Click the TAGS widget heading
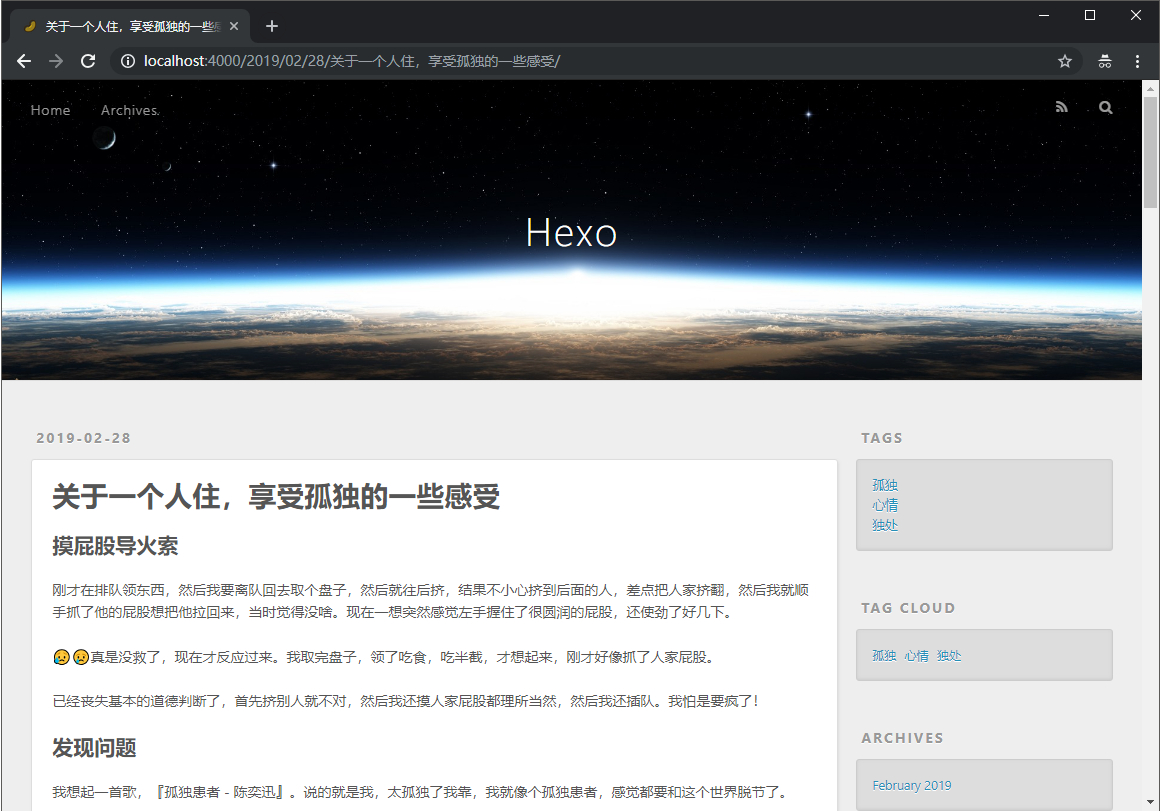1160x811 pixels. pos(882,438)
